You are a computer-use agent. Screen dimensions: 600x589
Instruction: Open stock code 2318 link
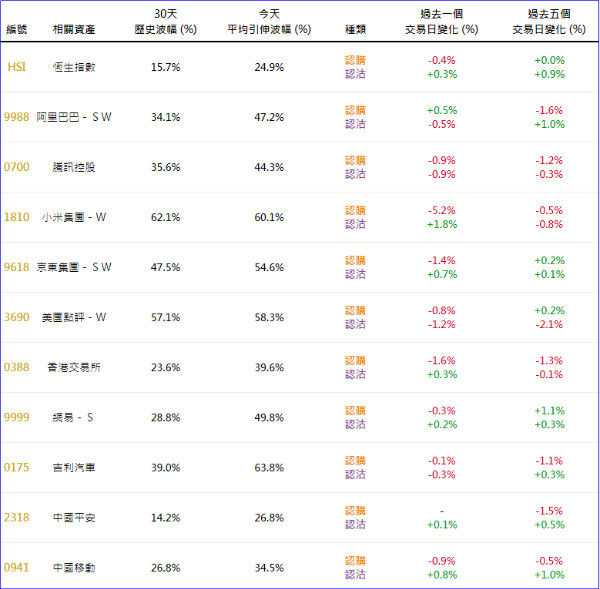tap(16, 518)
